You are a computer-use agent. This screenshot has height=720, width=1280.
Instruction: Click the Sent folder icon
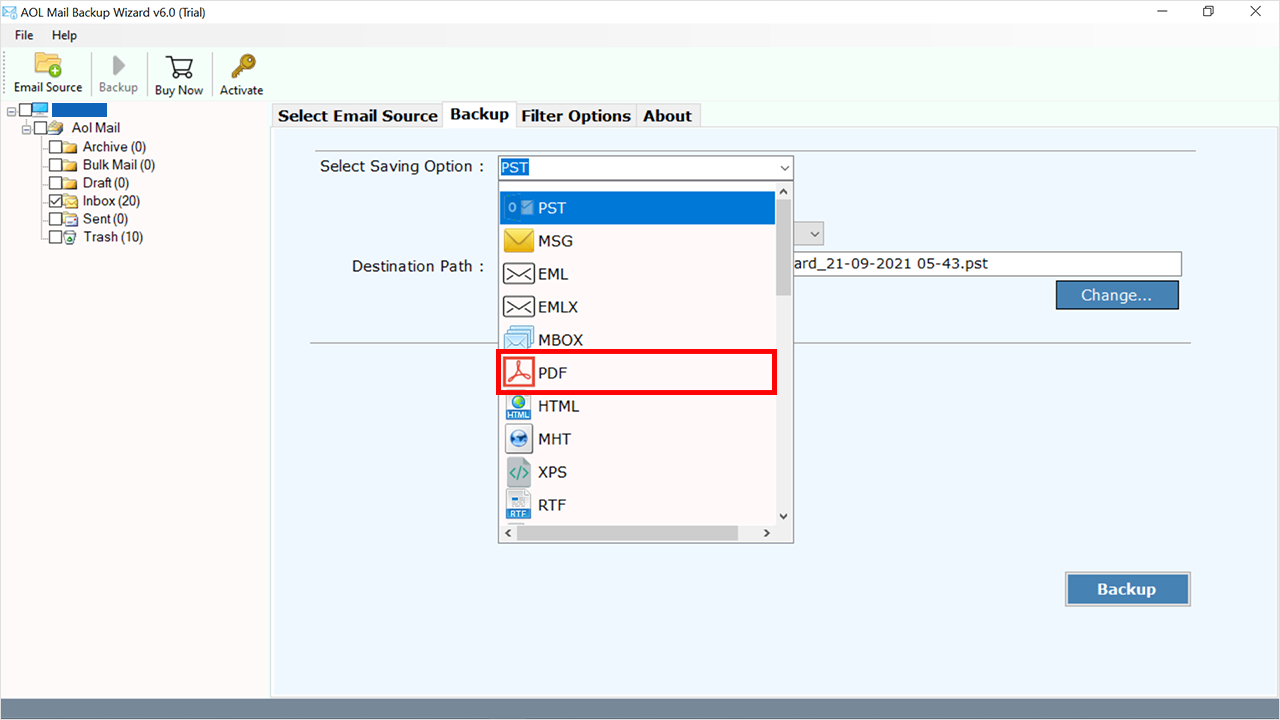point(70,219)
